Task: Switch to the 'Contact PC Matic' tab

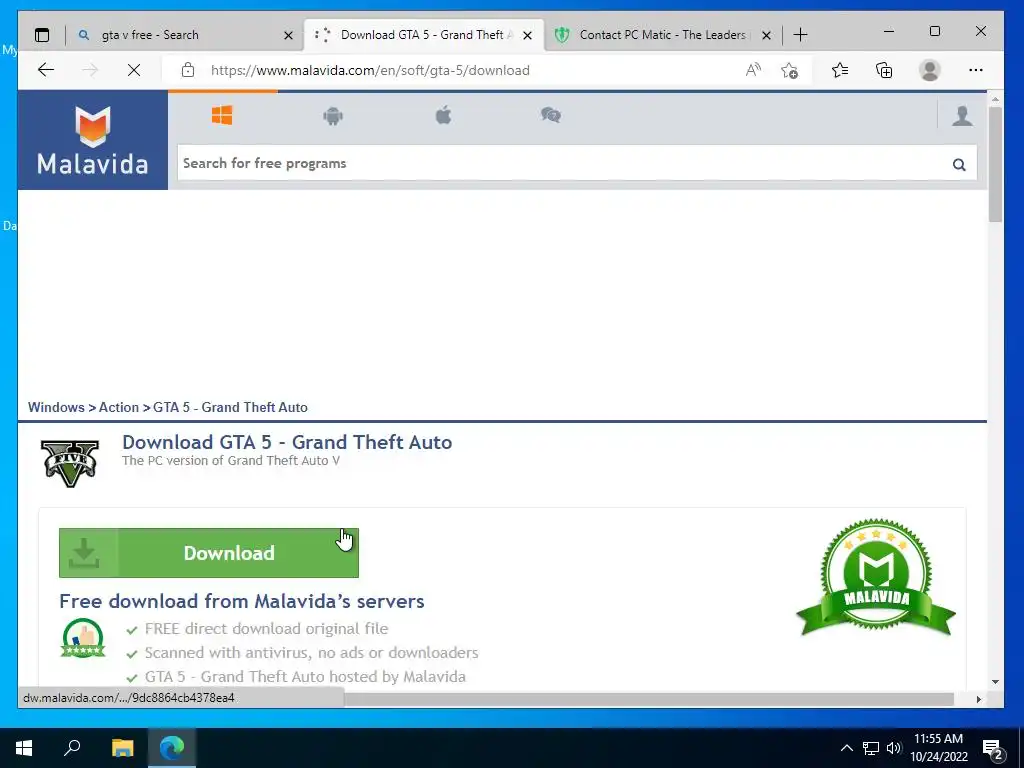Action: click(662, 35)
